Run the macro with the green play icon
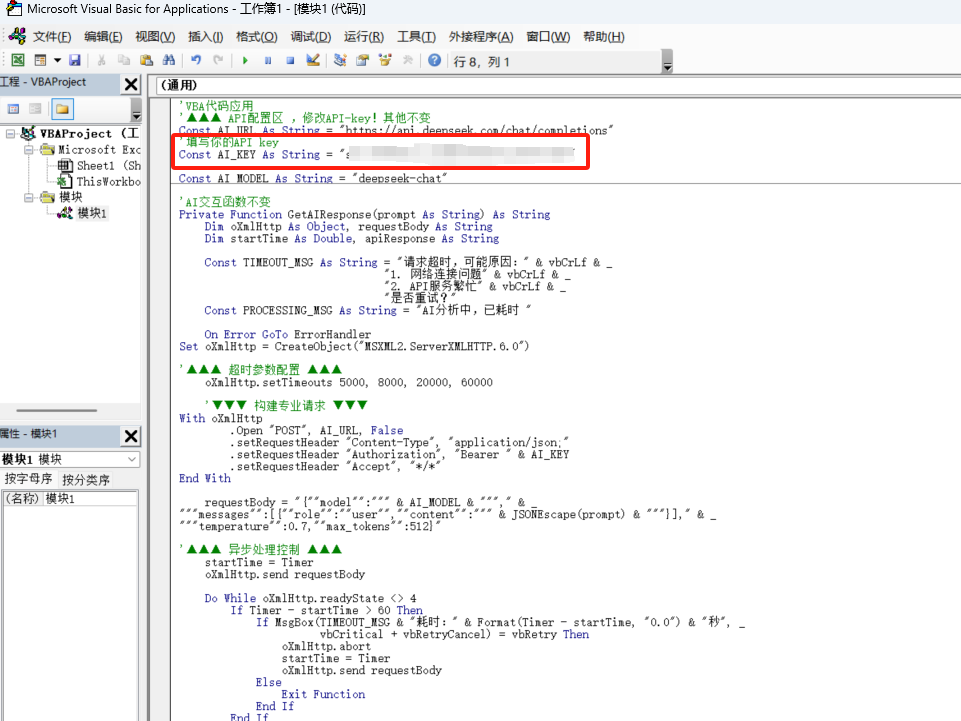961x721 pixels. [245, 60]
